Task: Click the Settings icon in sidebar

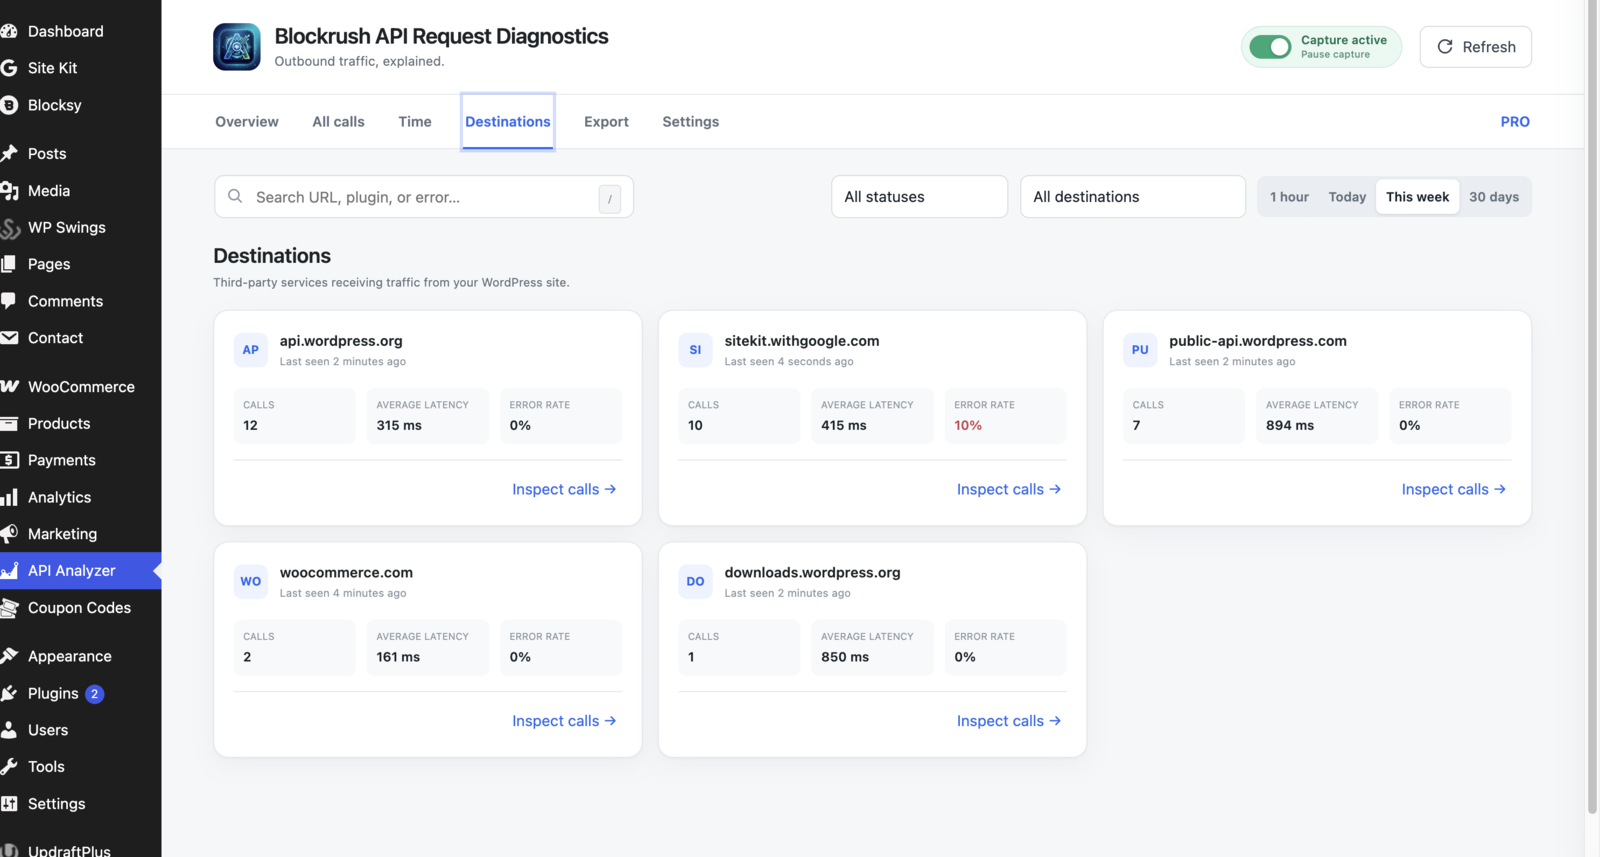Action: (x=9, y=804)
